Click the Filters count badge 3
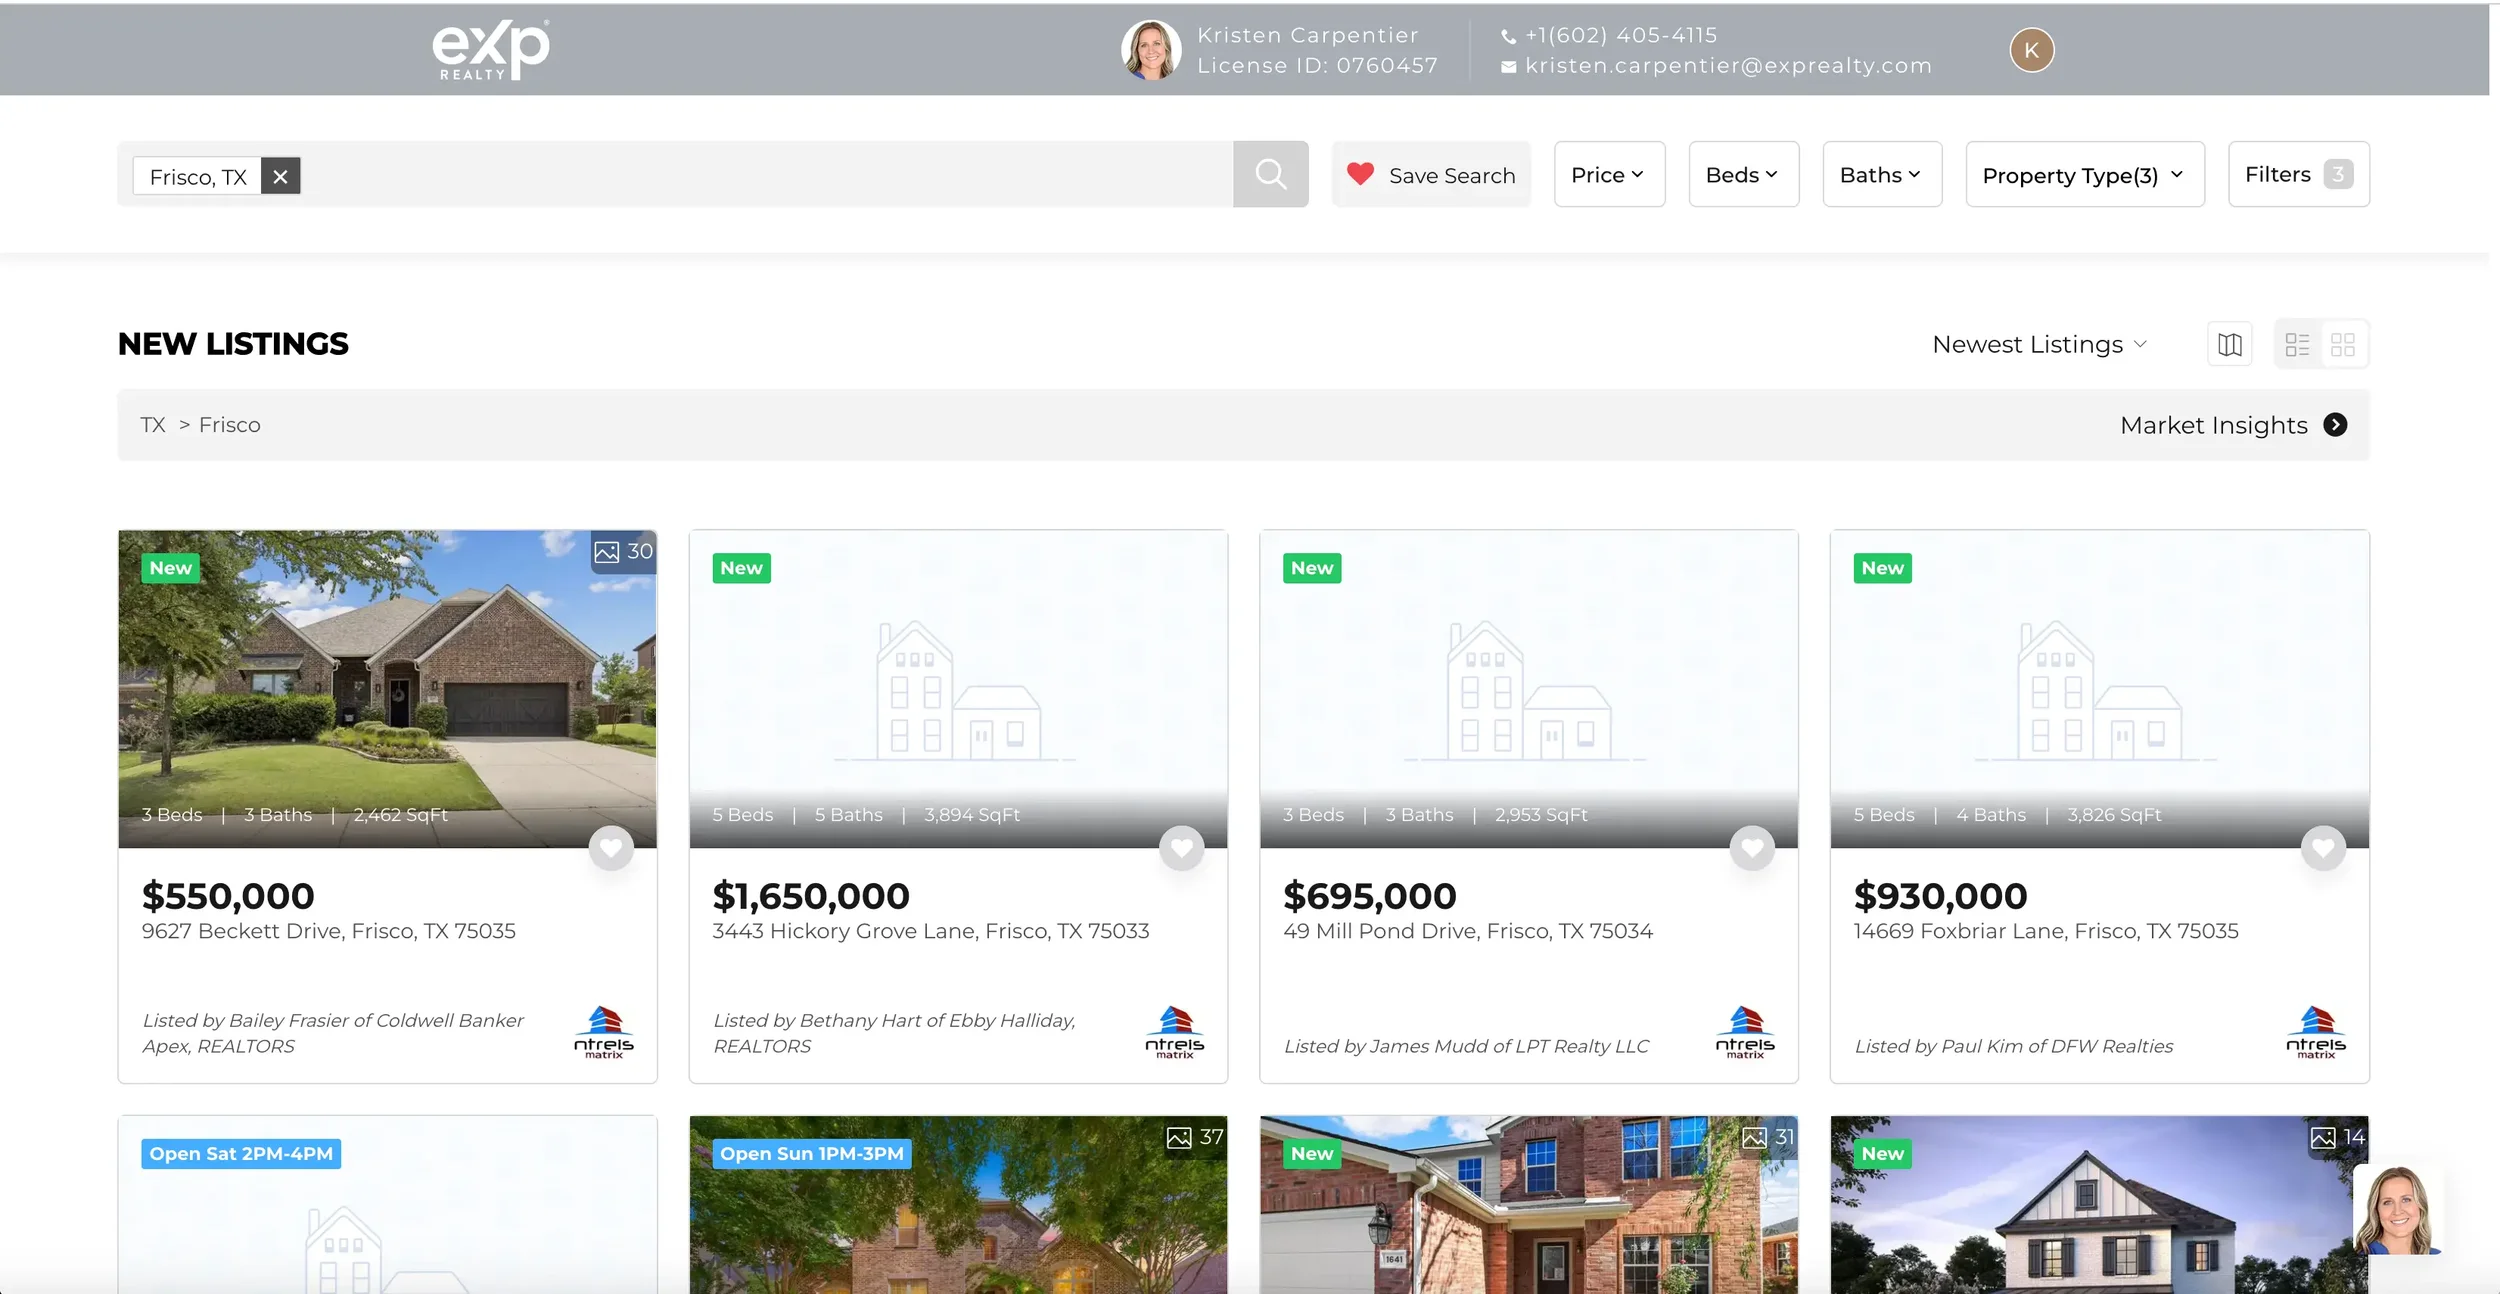 [2338, 175]
